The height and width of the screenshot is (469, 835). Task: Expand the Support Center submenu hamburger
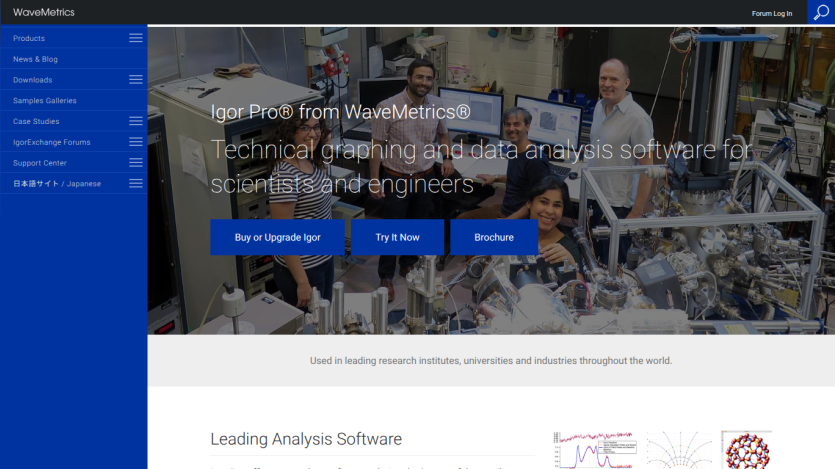point(136,162)
